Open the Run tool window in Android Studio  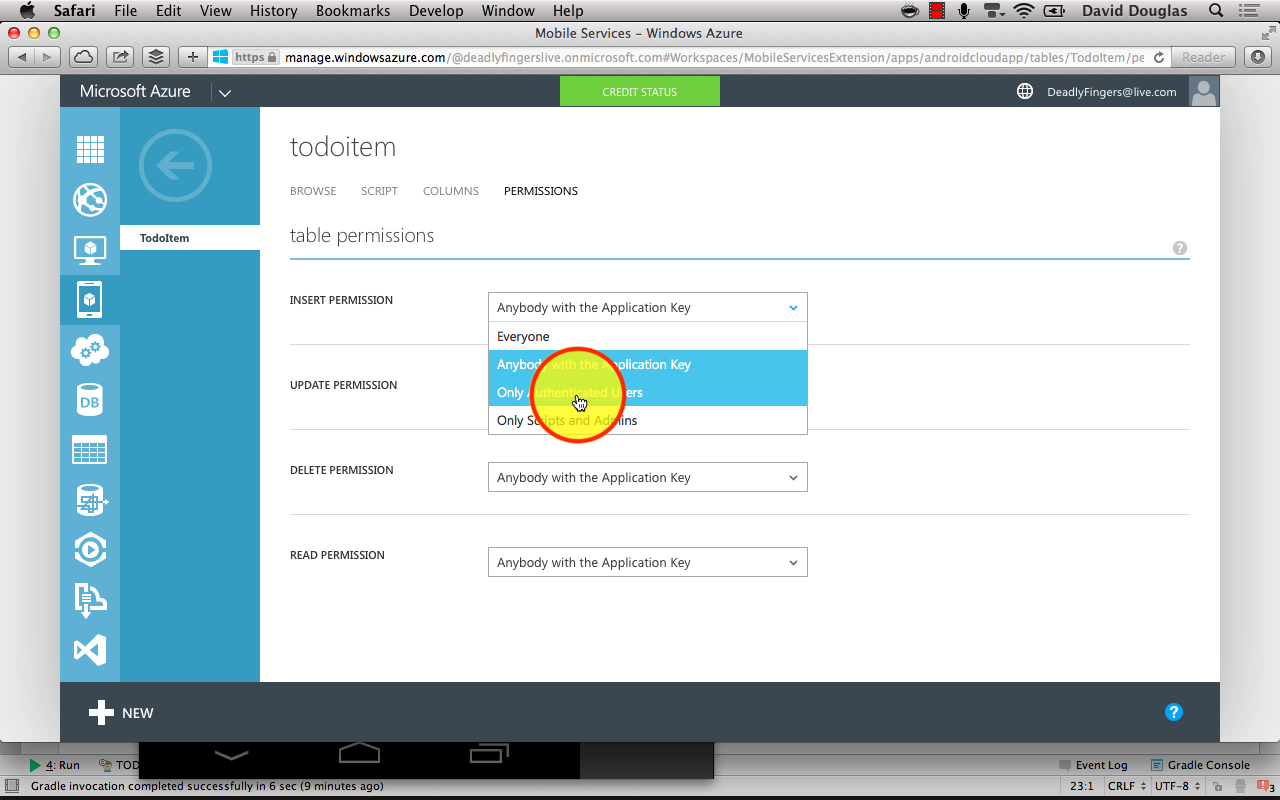click(54, 765)
